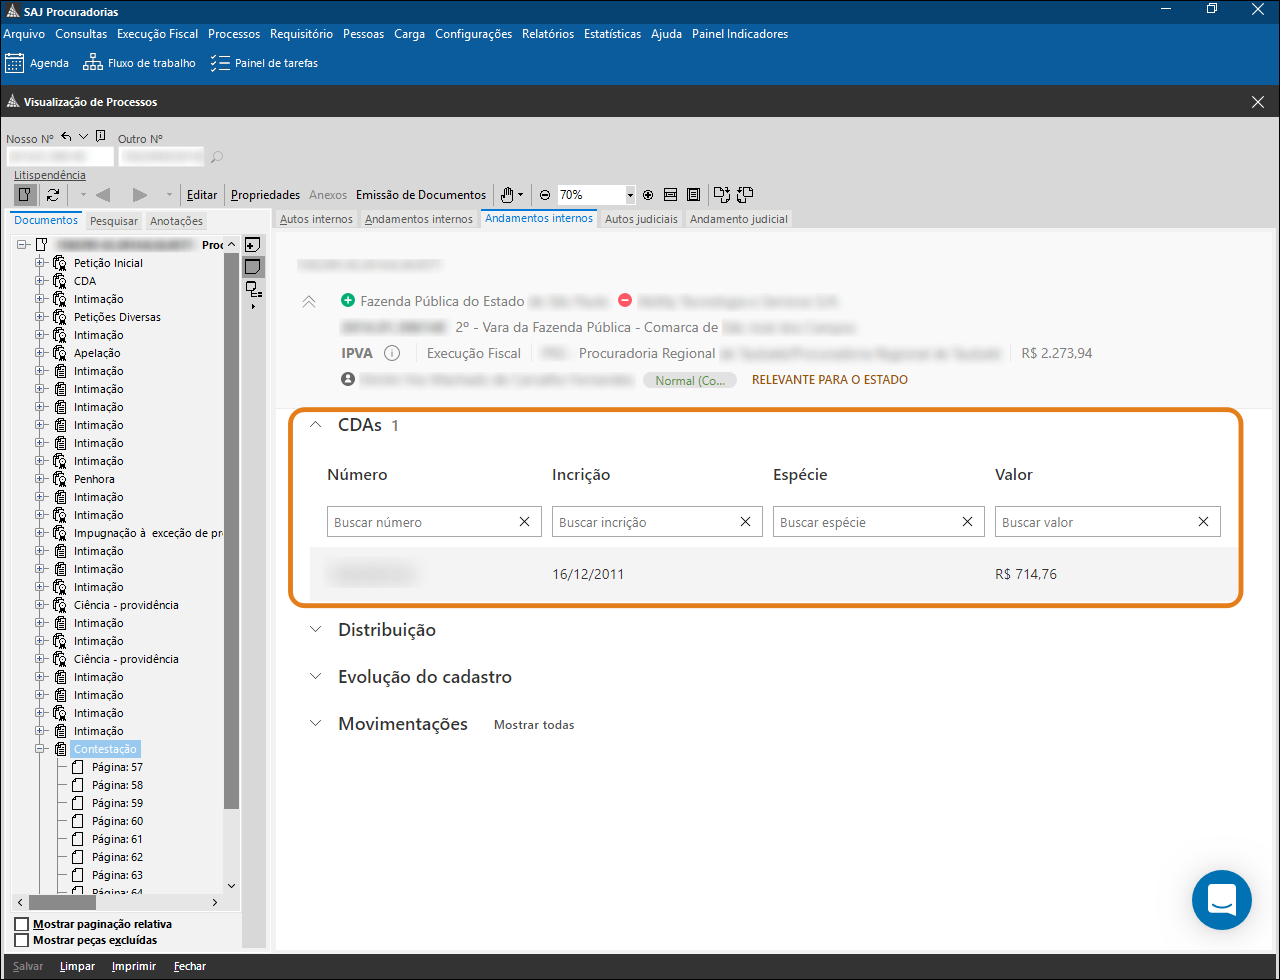The image size is (1280, 980).
Task: Expand the Movimentações section
Action: point(316,724)
